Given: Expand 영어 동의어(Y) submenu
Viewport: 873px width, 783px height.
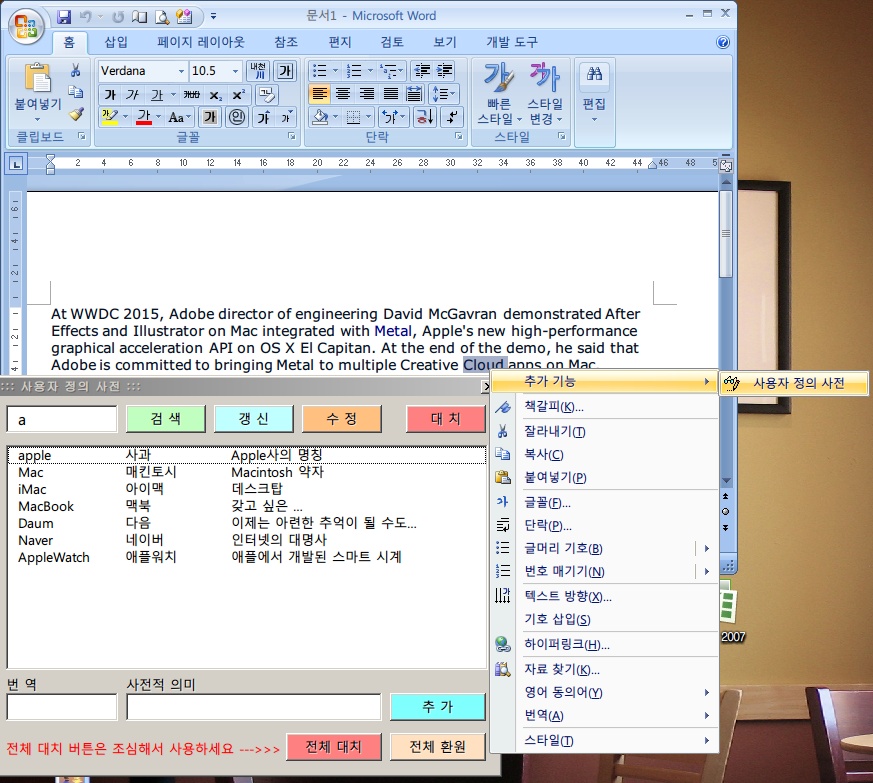Looking at the screenshot, I should click(x=605, y=693).
